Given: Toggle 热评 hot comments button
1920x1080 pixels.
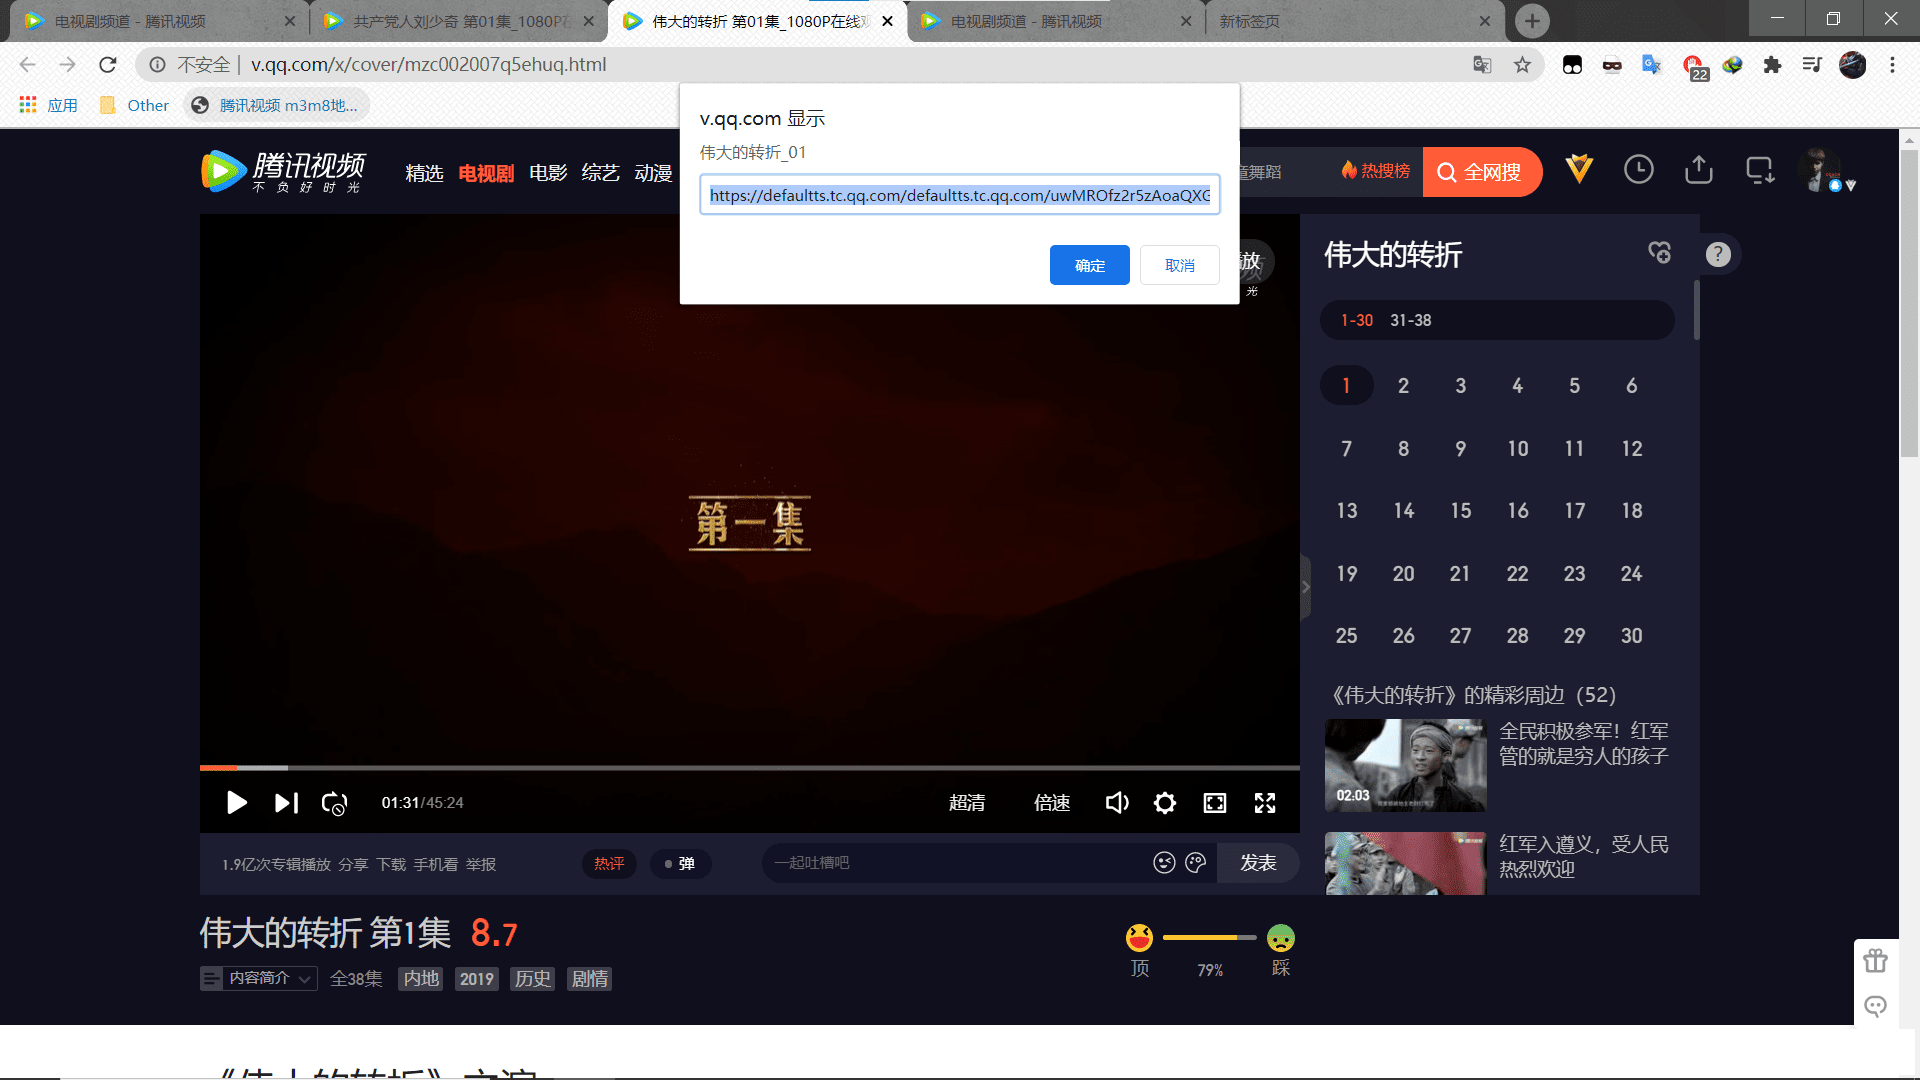Looking at the screenshot, I should coord(609,864).
